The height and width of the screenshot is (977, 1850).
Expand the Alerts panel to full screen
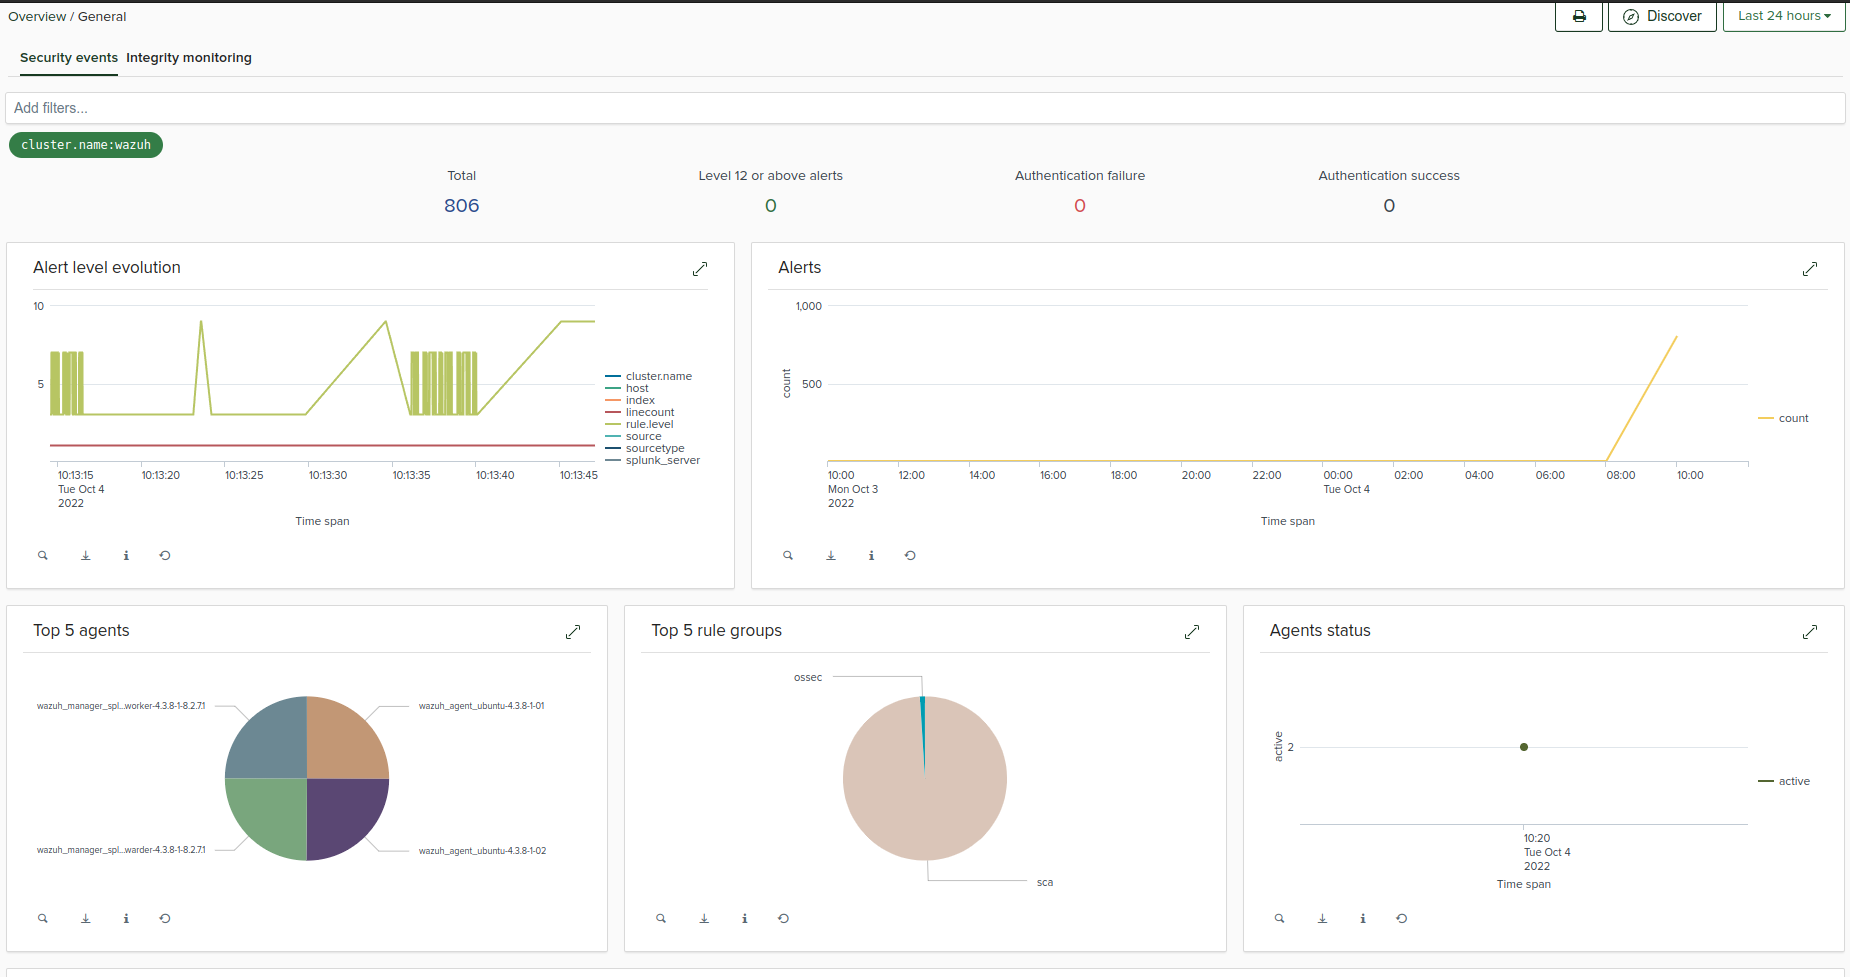click(x=1810, y=269)
